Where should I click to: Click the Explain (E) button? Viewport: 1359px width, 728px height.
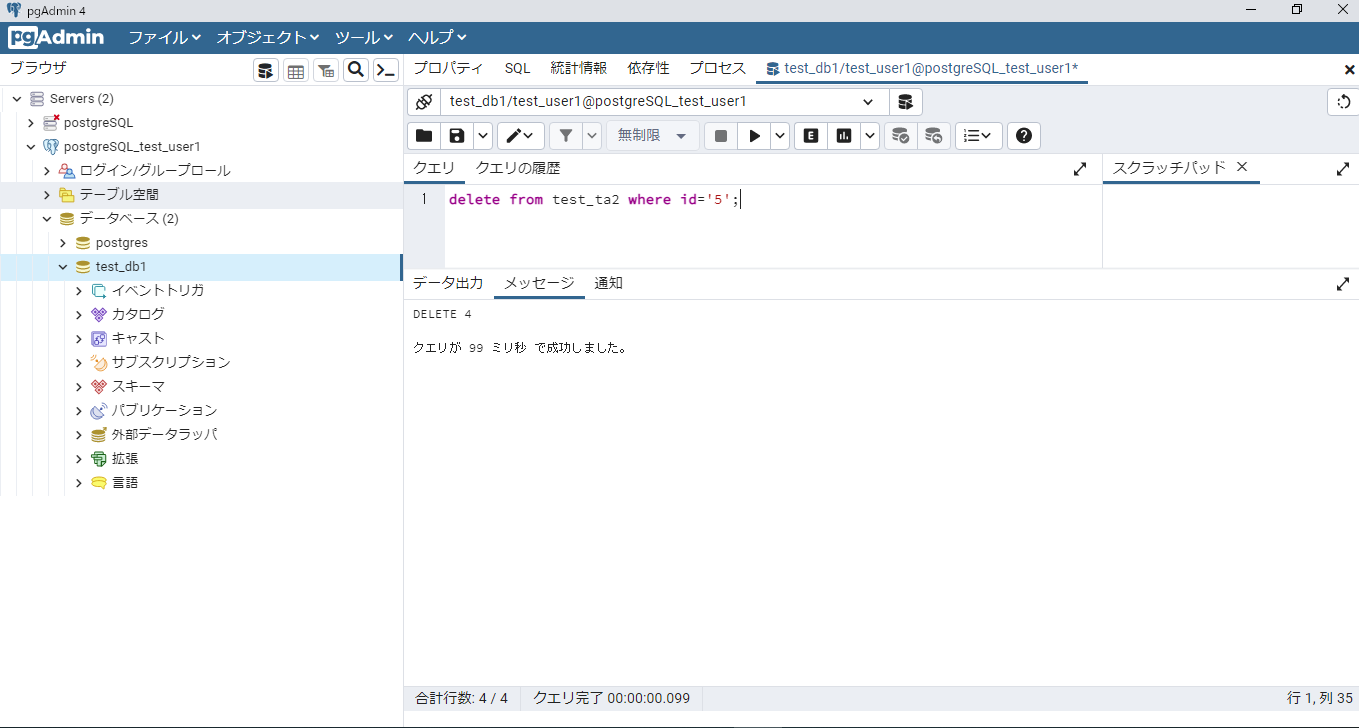click(x=811, y=136)
